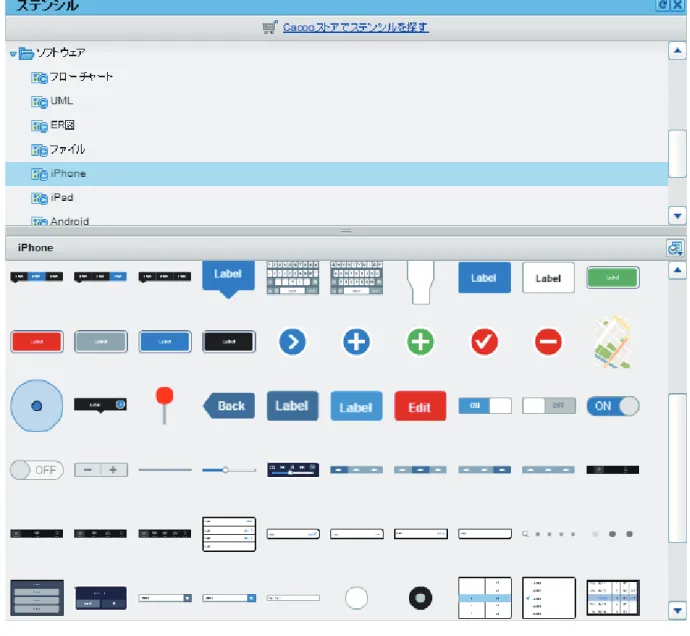Pick the white circle stencil
The image size is (690, 636).
coord(356,598)
